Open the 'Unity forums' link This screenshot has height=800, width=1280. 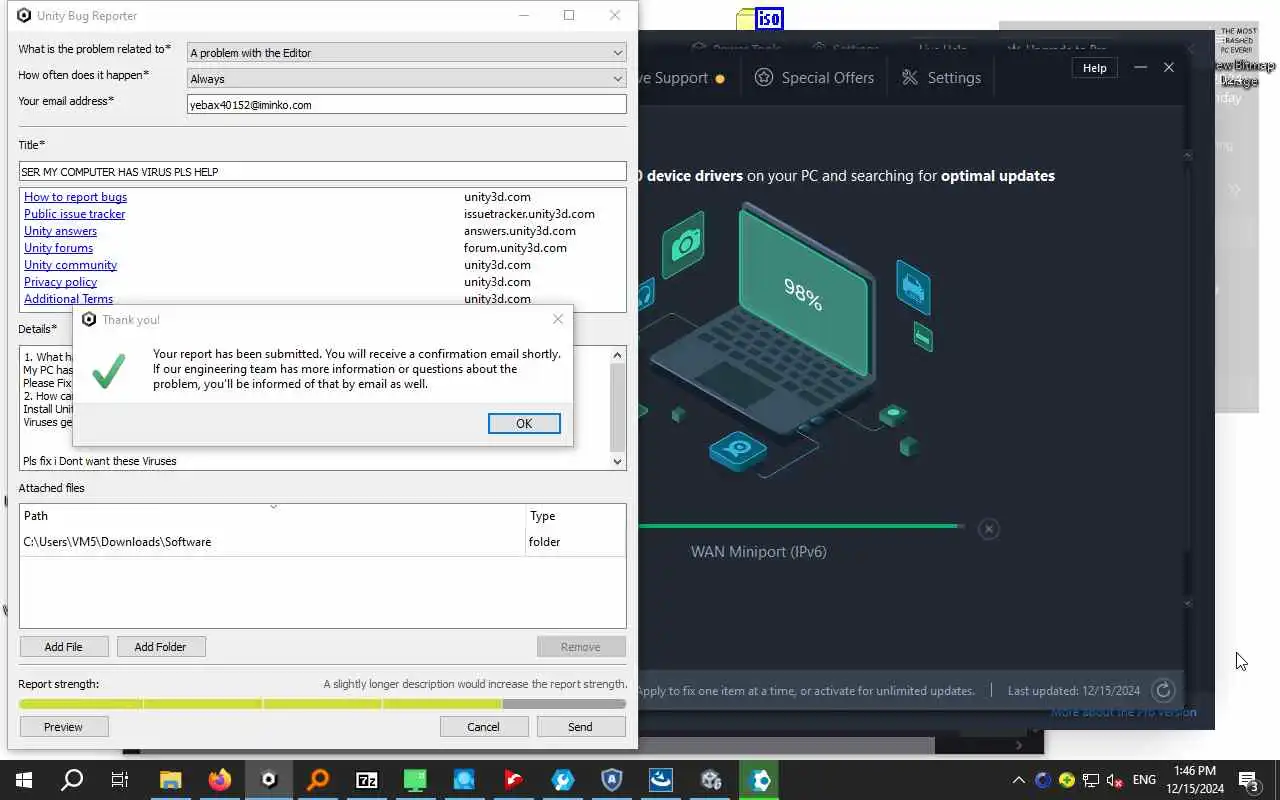point(58,248)
